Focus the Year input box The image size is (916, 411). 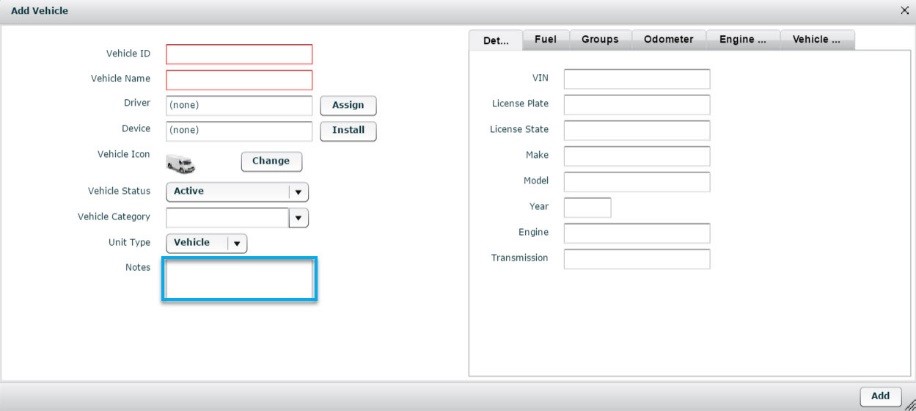click(x=587, y=208)
